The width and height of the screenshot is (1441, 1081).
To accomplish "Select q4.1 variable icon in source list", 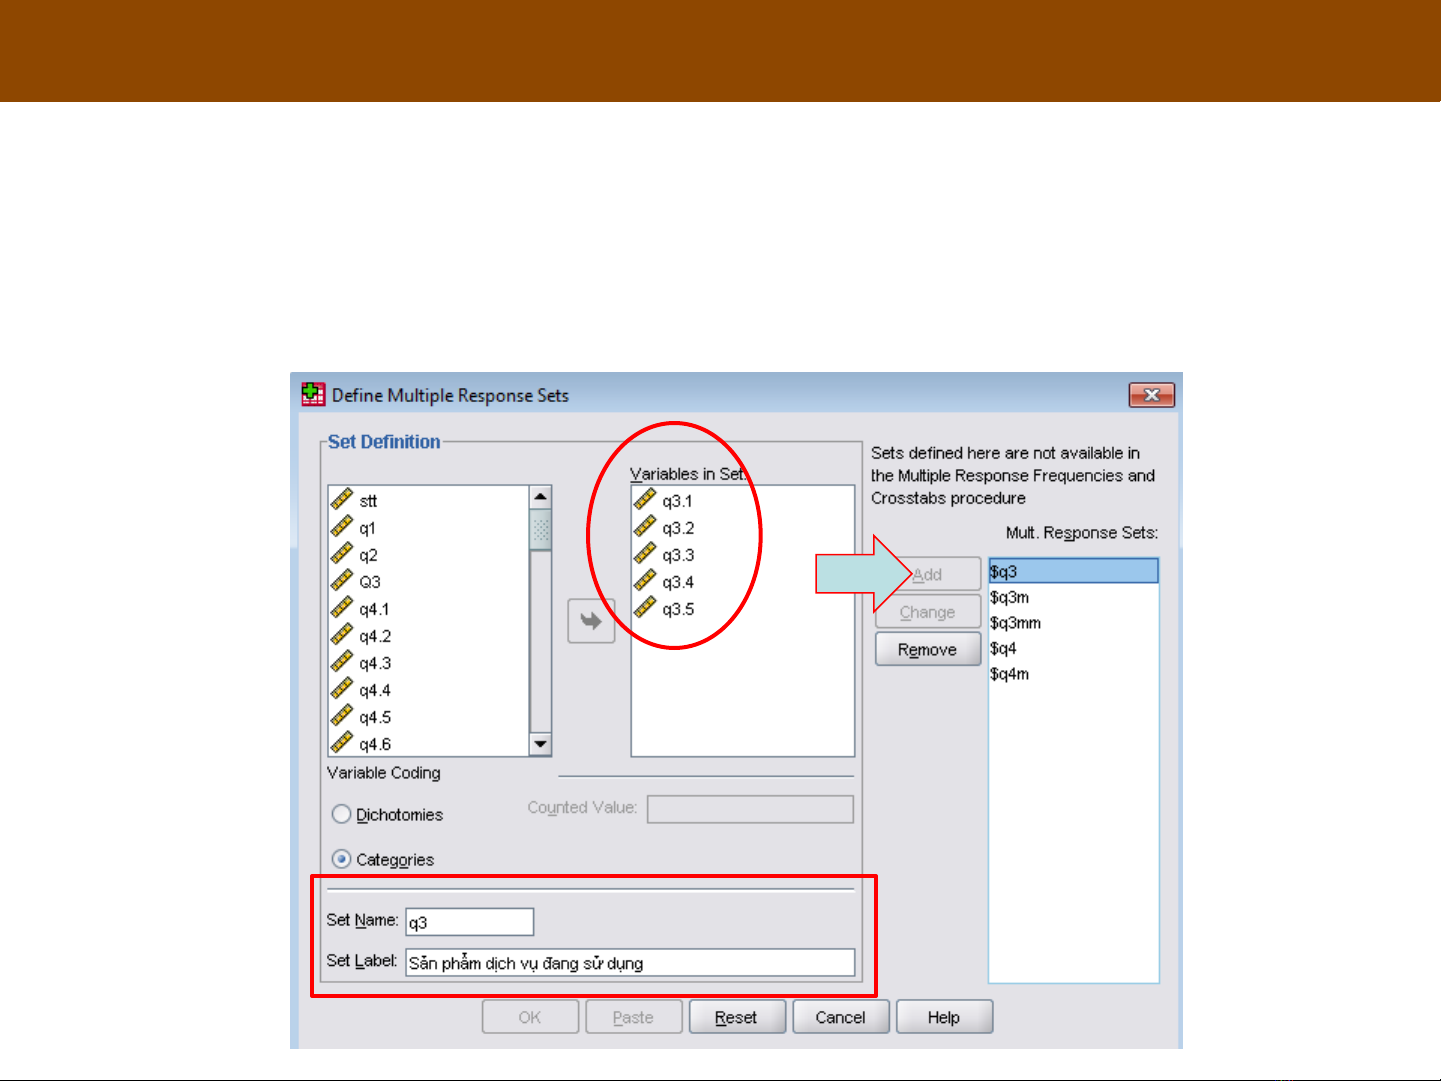I will pyautogui.click(x=342, y=608).
